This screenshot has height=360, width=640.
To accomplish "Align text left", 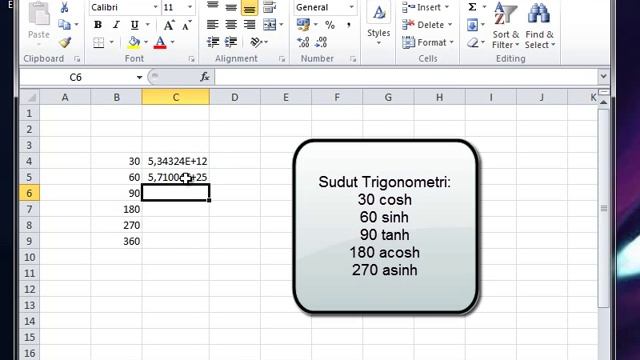I will 212,24.
